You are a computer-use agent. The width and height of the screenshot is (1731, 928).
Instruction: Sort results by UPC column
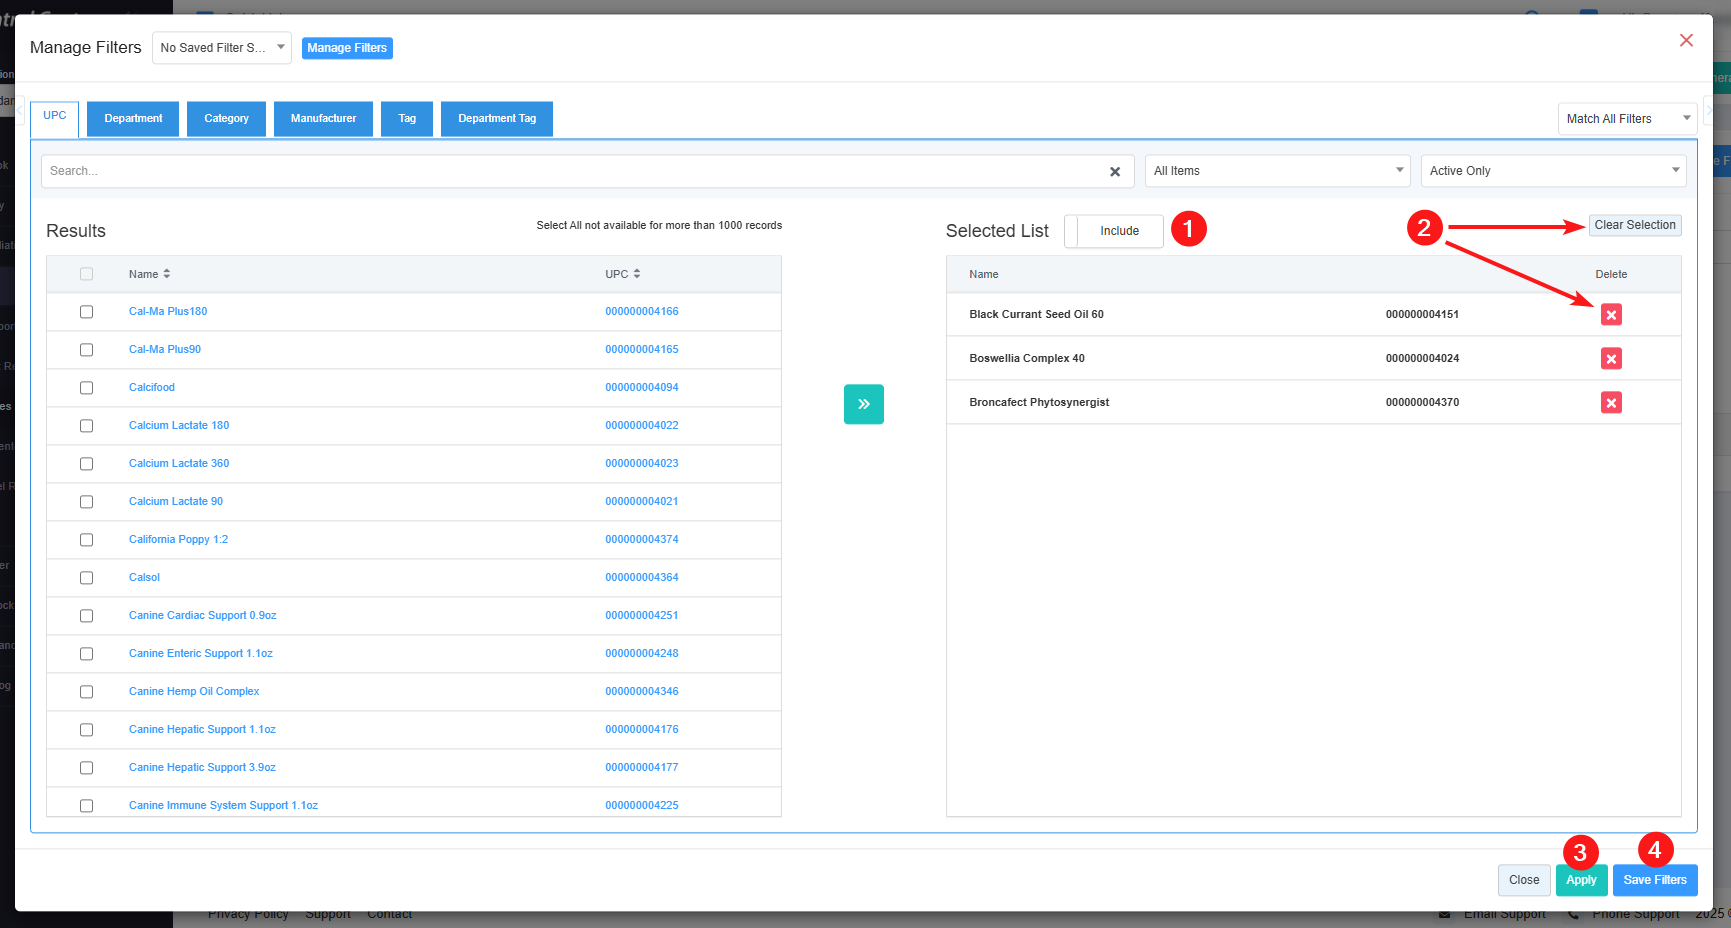coord(622,274)
